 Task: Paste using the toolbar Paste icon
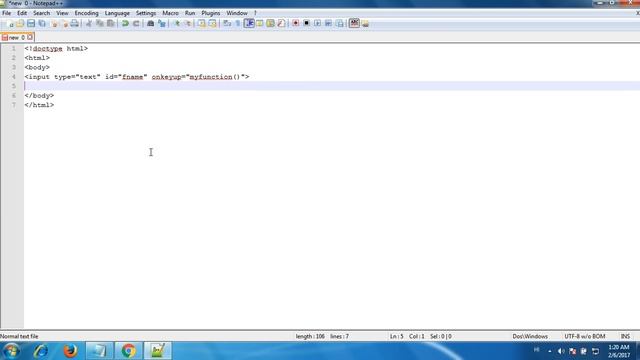[111, 24]
